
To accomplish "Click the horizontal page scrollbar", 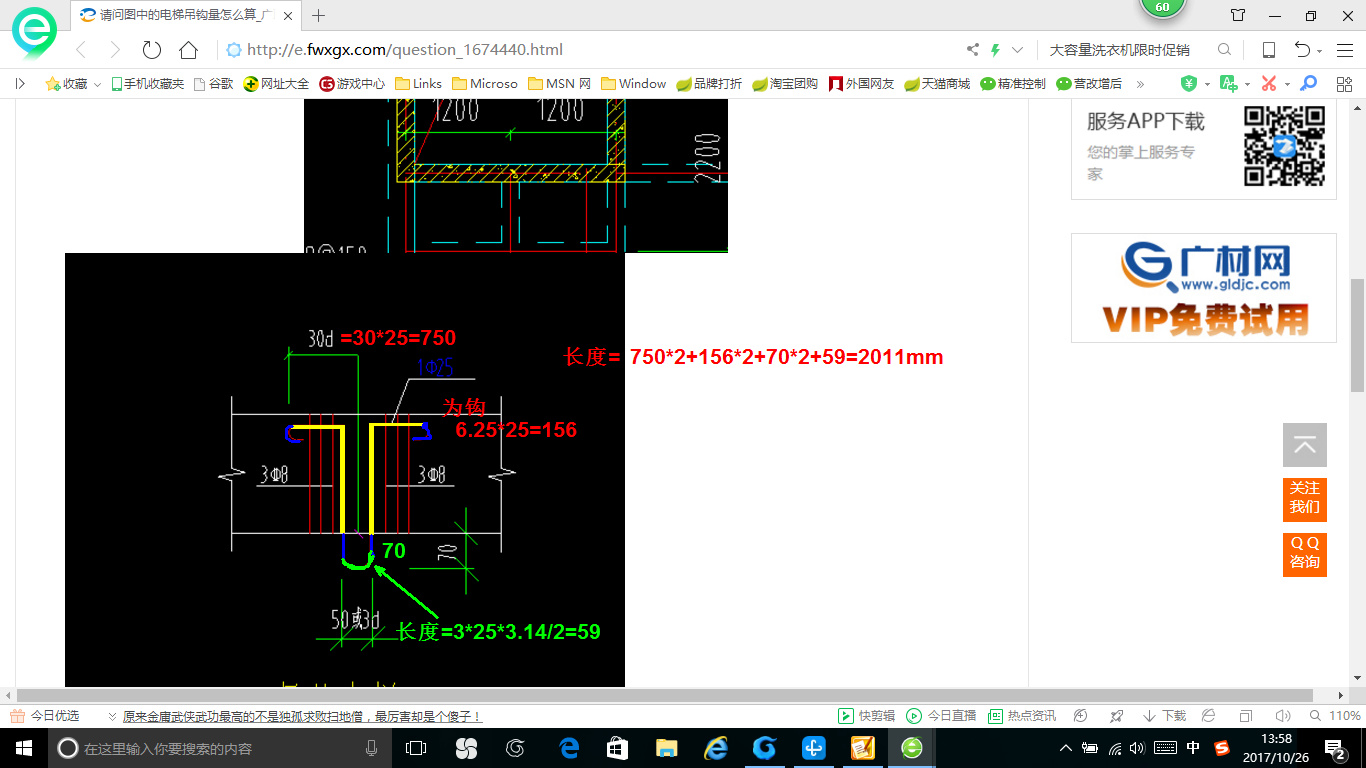I will pyautogui.click(x=665, y=695).
